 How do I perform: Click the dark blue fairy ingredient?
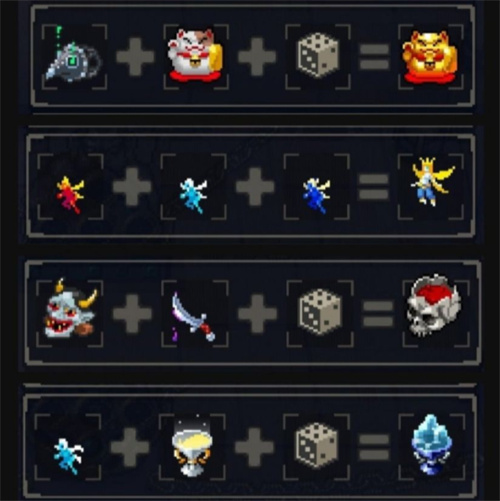(316, 195)
